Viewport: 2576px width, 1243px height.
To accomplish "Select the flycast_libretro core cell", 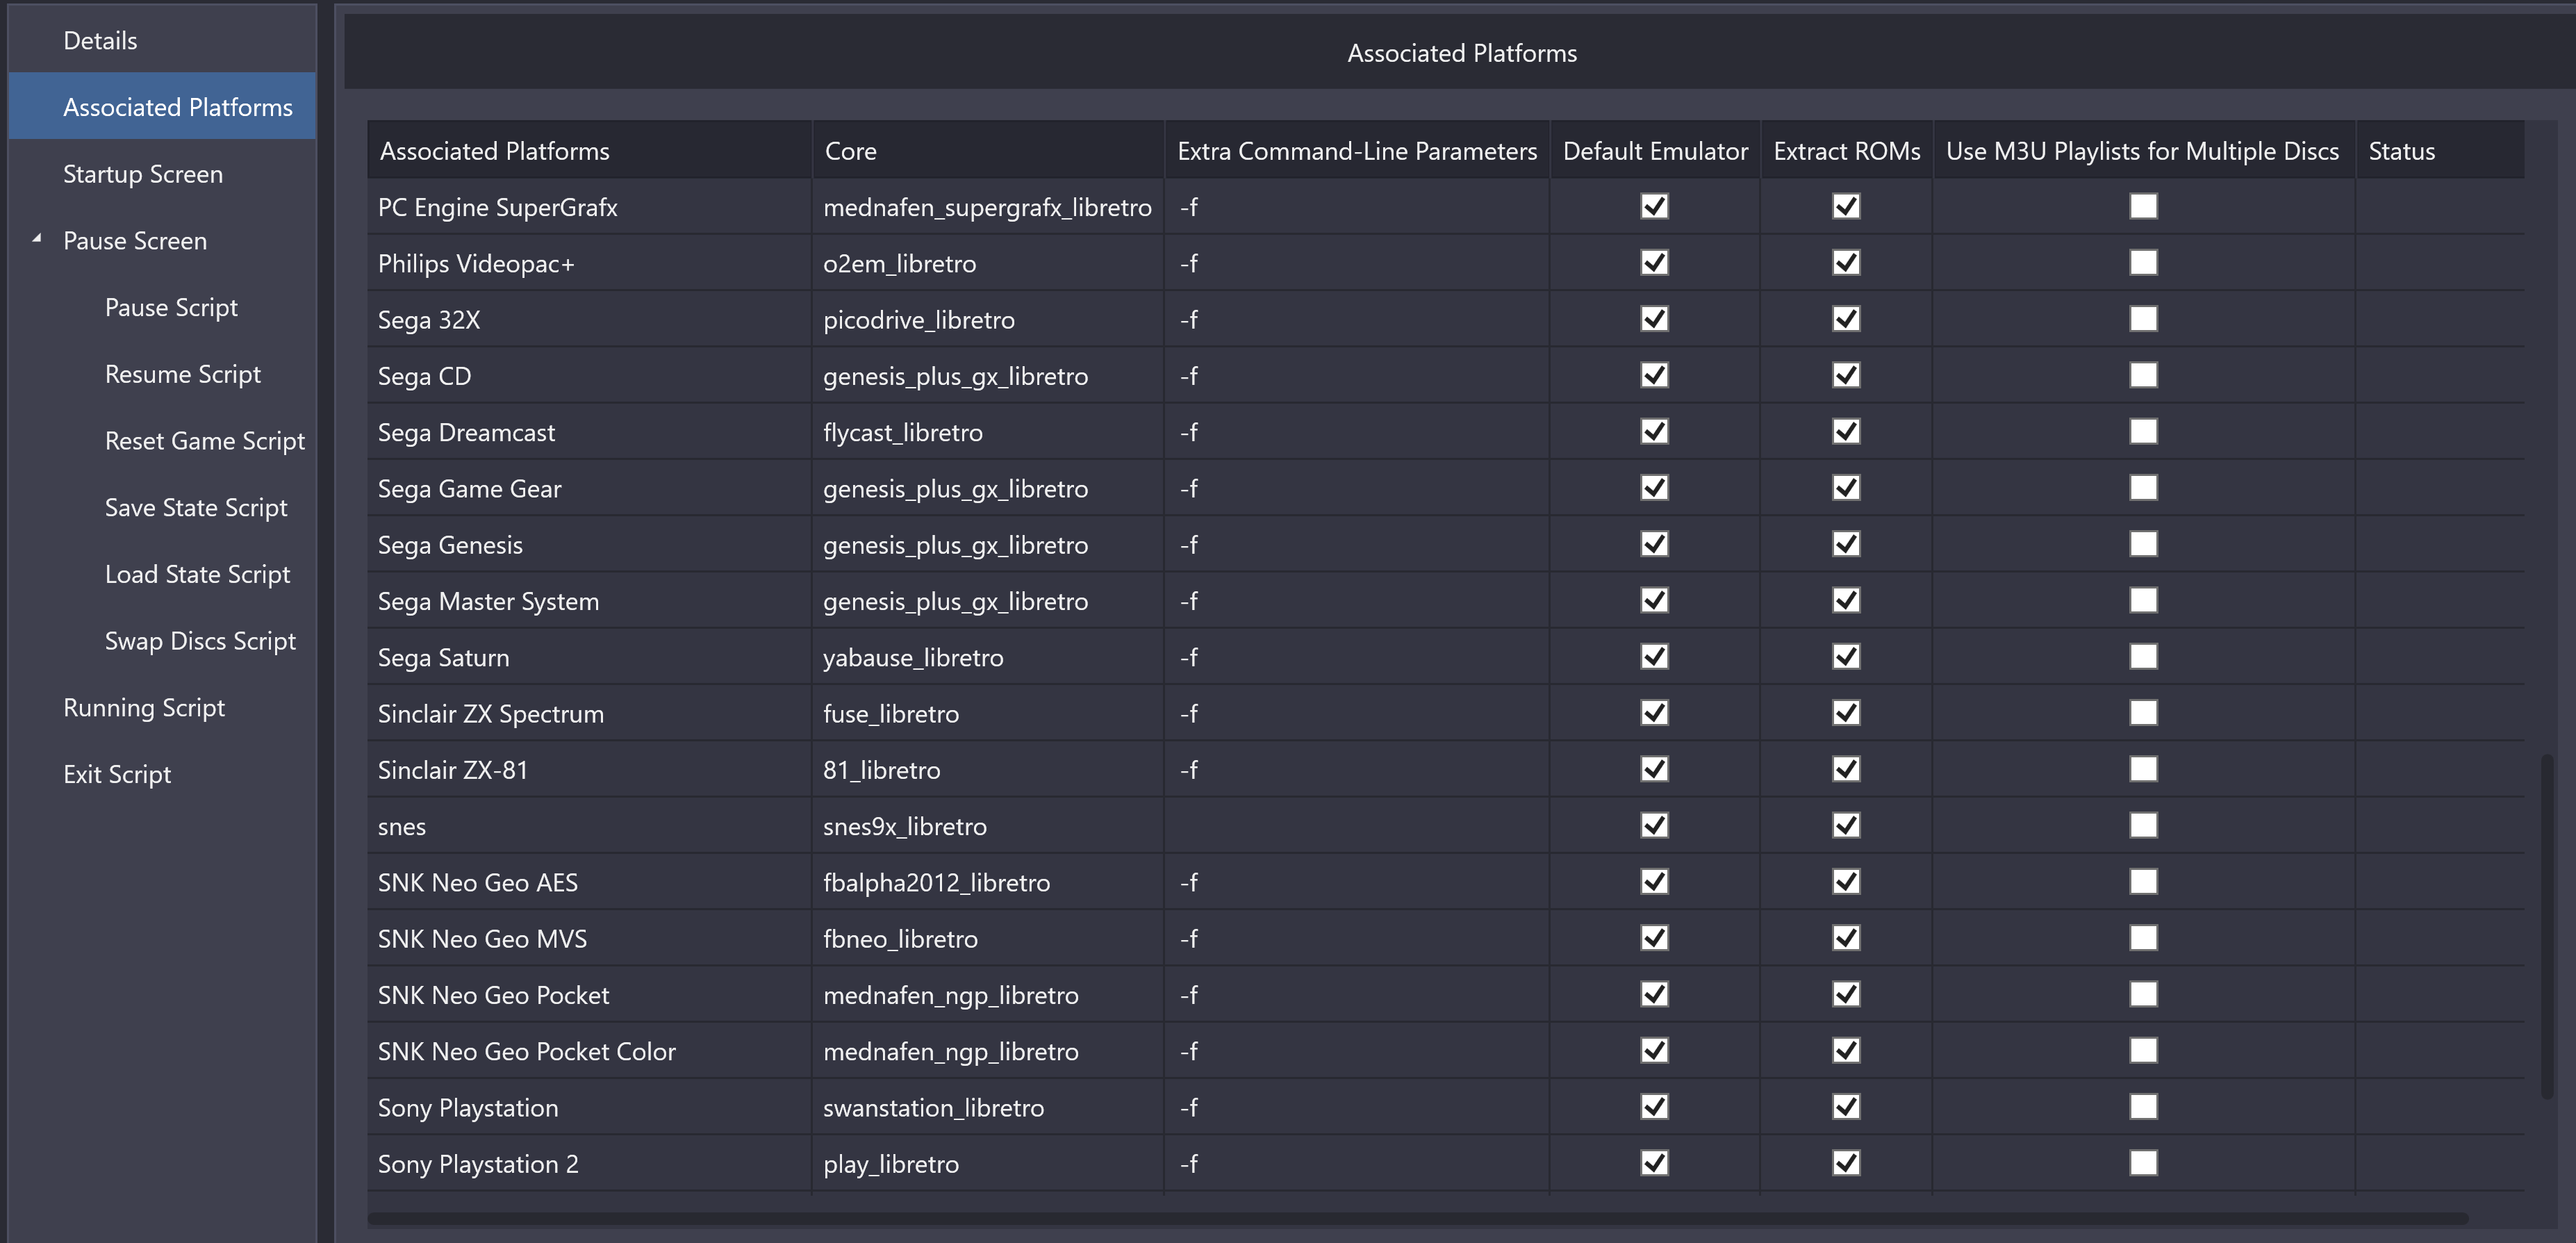I will coord(988,432).
